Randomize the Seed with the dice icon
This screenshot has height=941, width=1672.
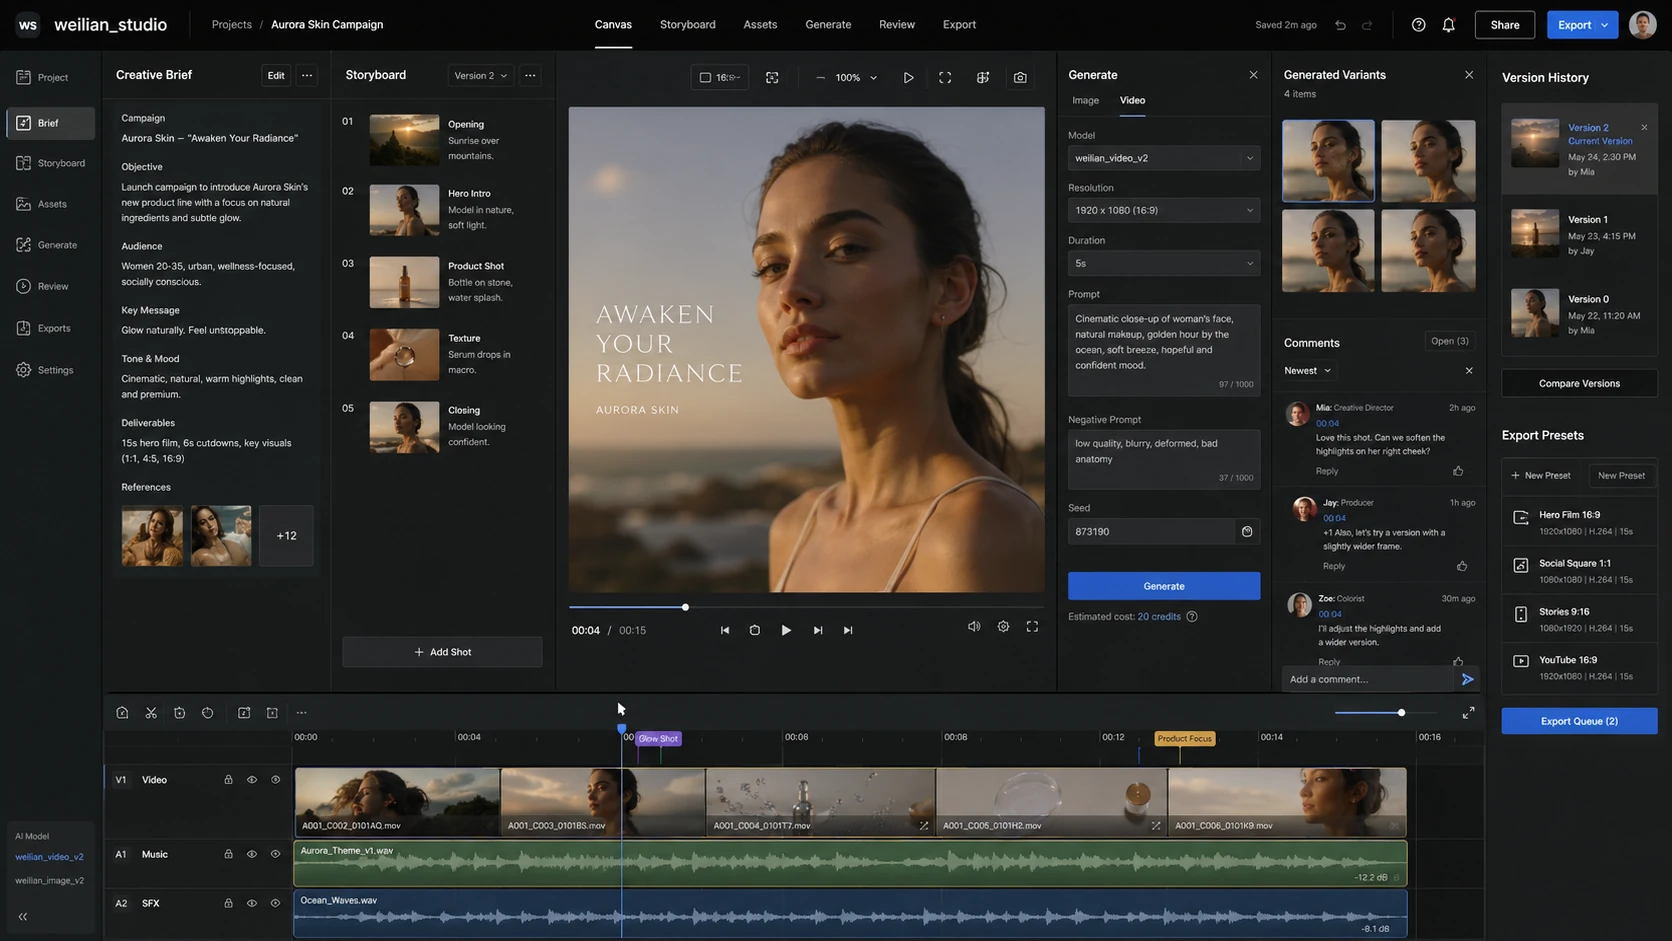point(1247,532)
